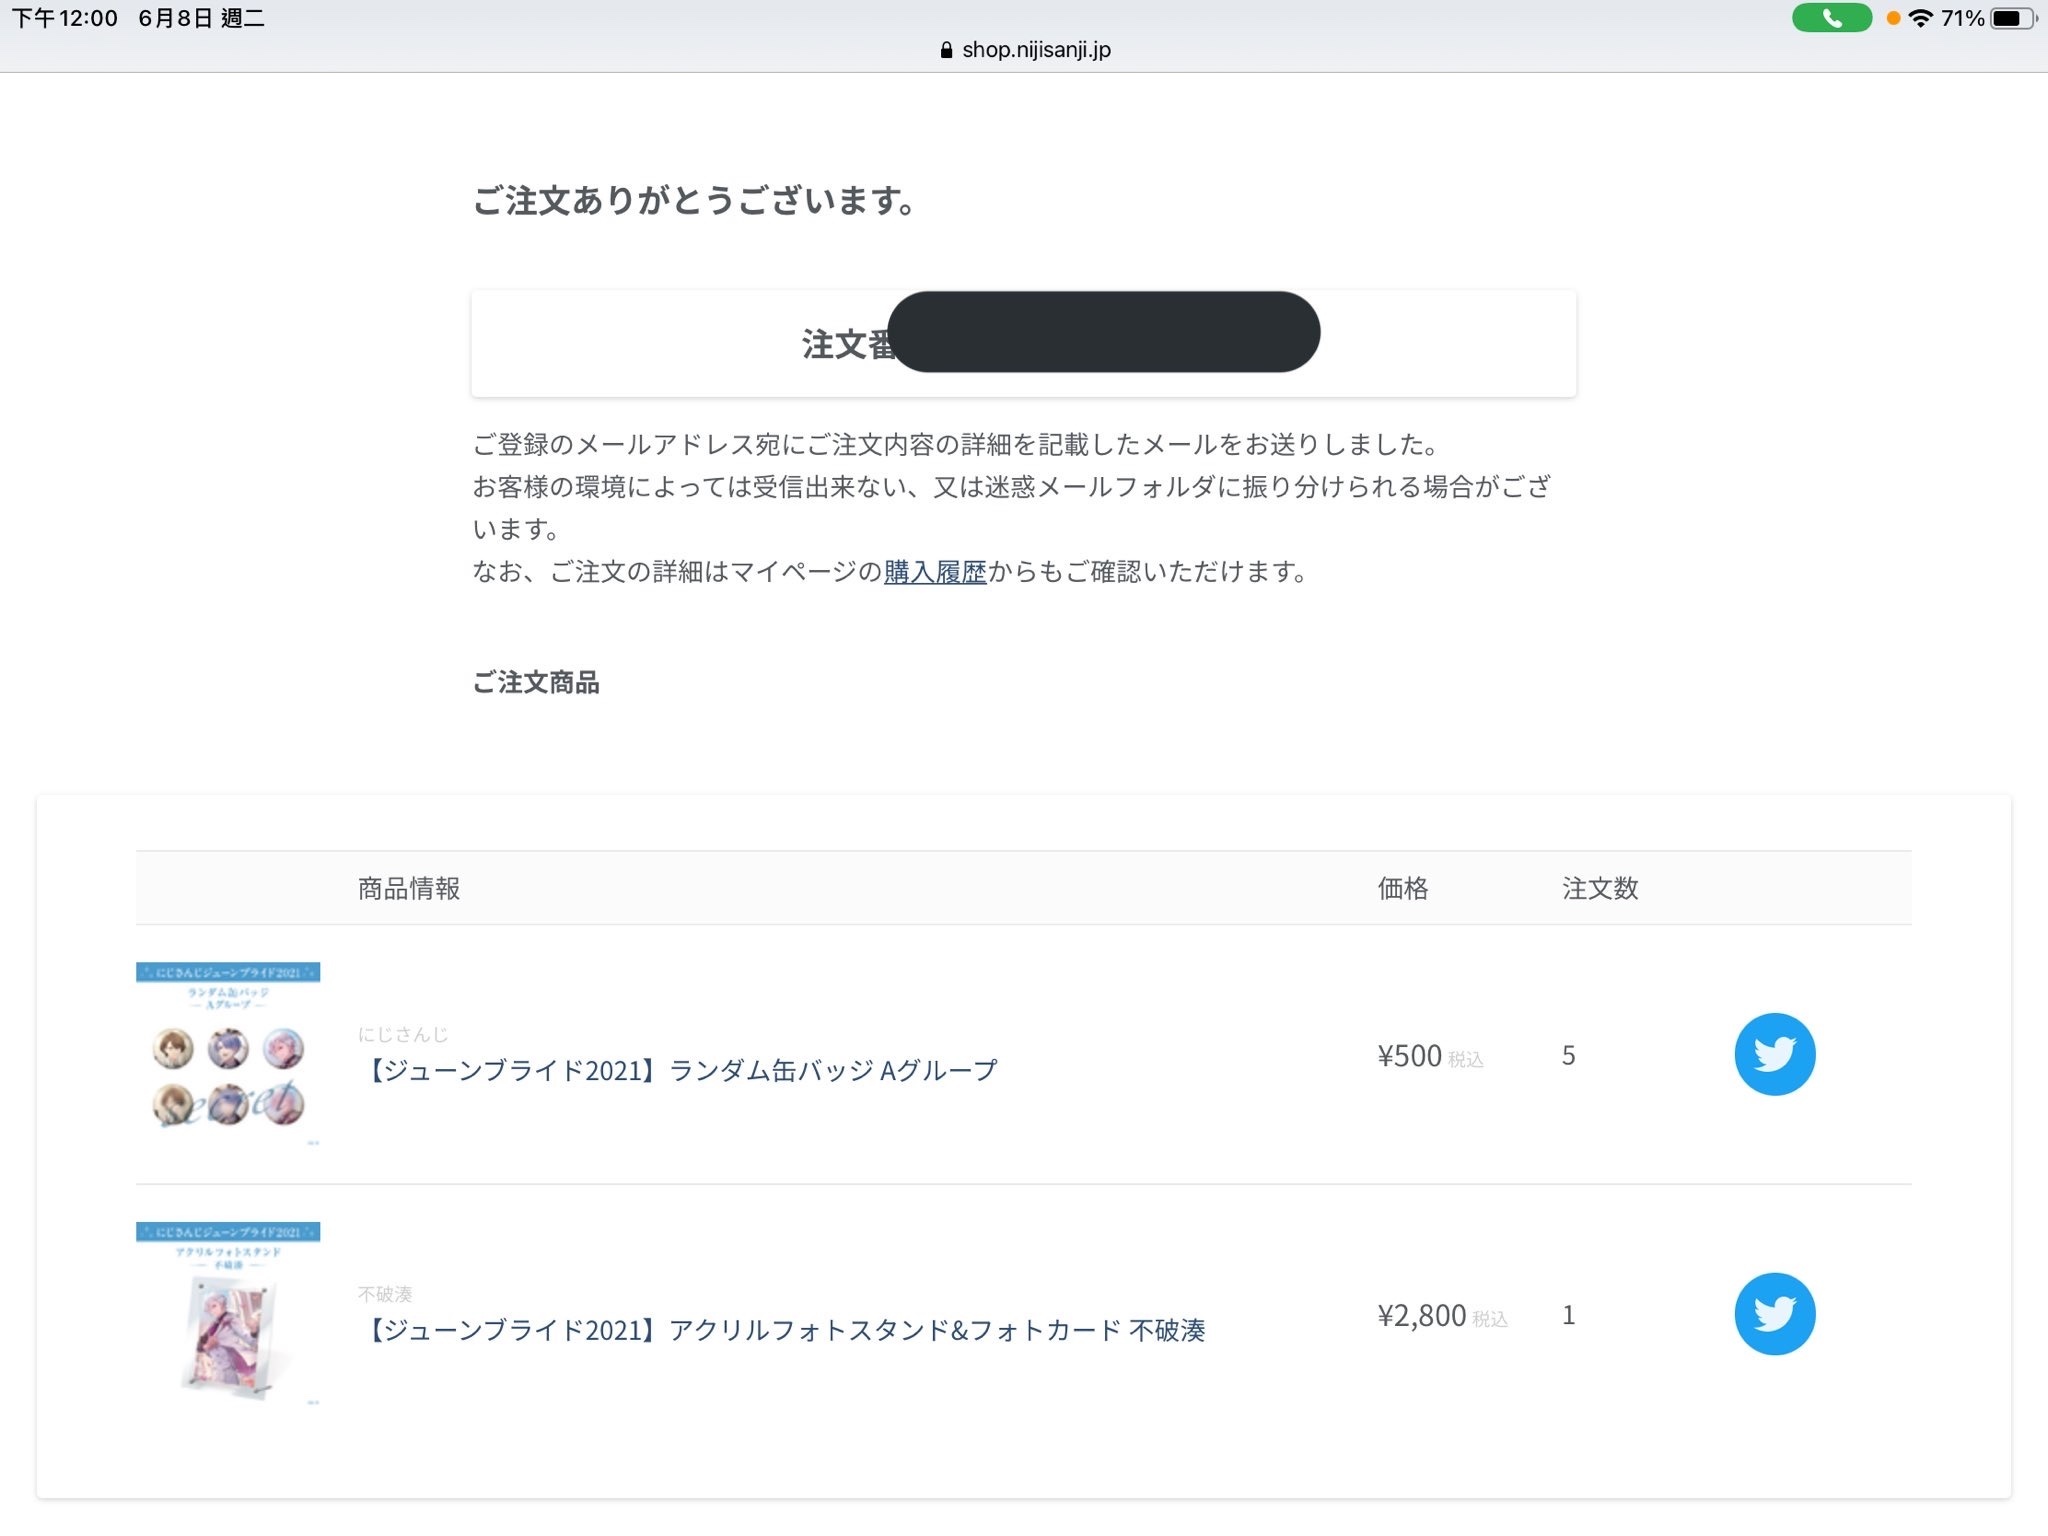The image size is (2048, 1536).
Task: Open the random can badge thumbnail
Action: point(228,1054)
